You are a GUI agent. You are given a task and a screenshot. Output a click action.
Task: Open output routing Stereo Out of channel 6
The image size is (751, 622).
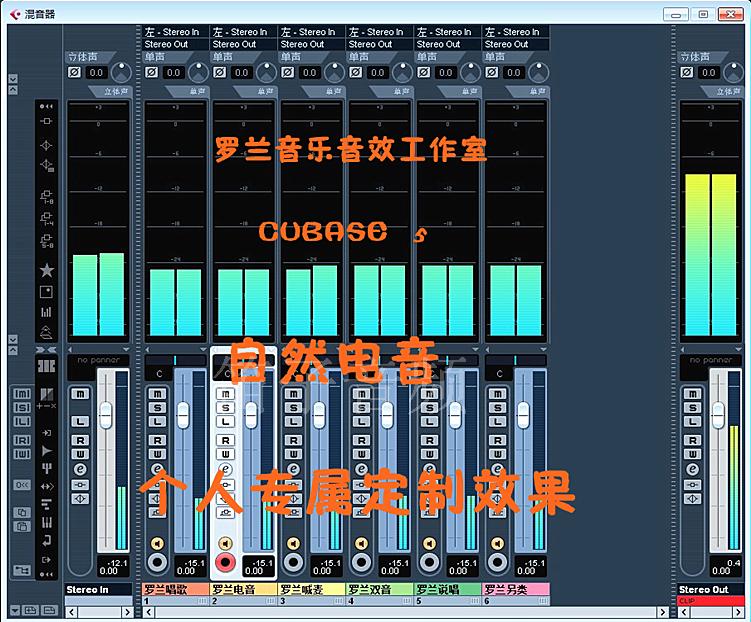tap(516, 44)
